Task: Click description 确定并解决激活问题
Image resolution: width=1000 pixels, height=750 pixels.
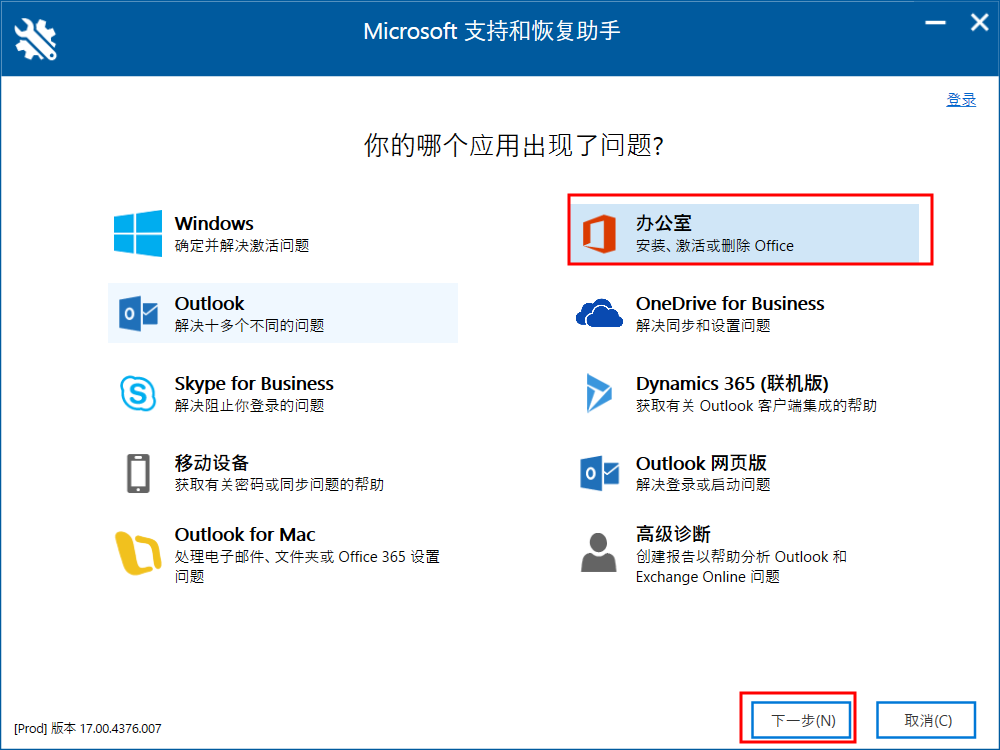Action: pos(242,246)
